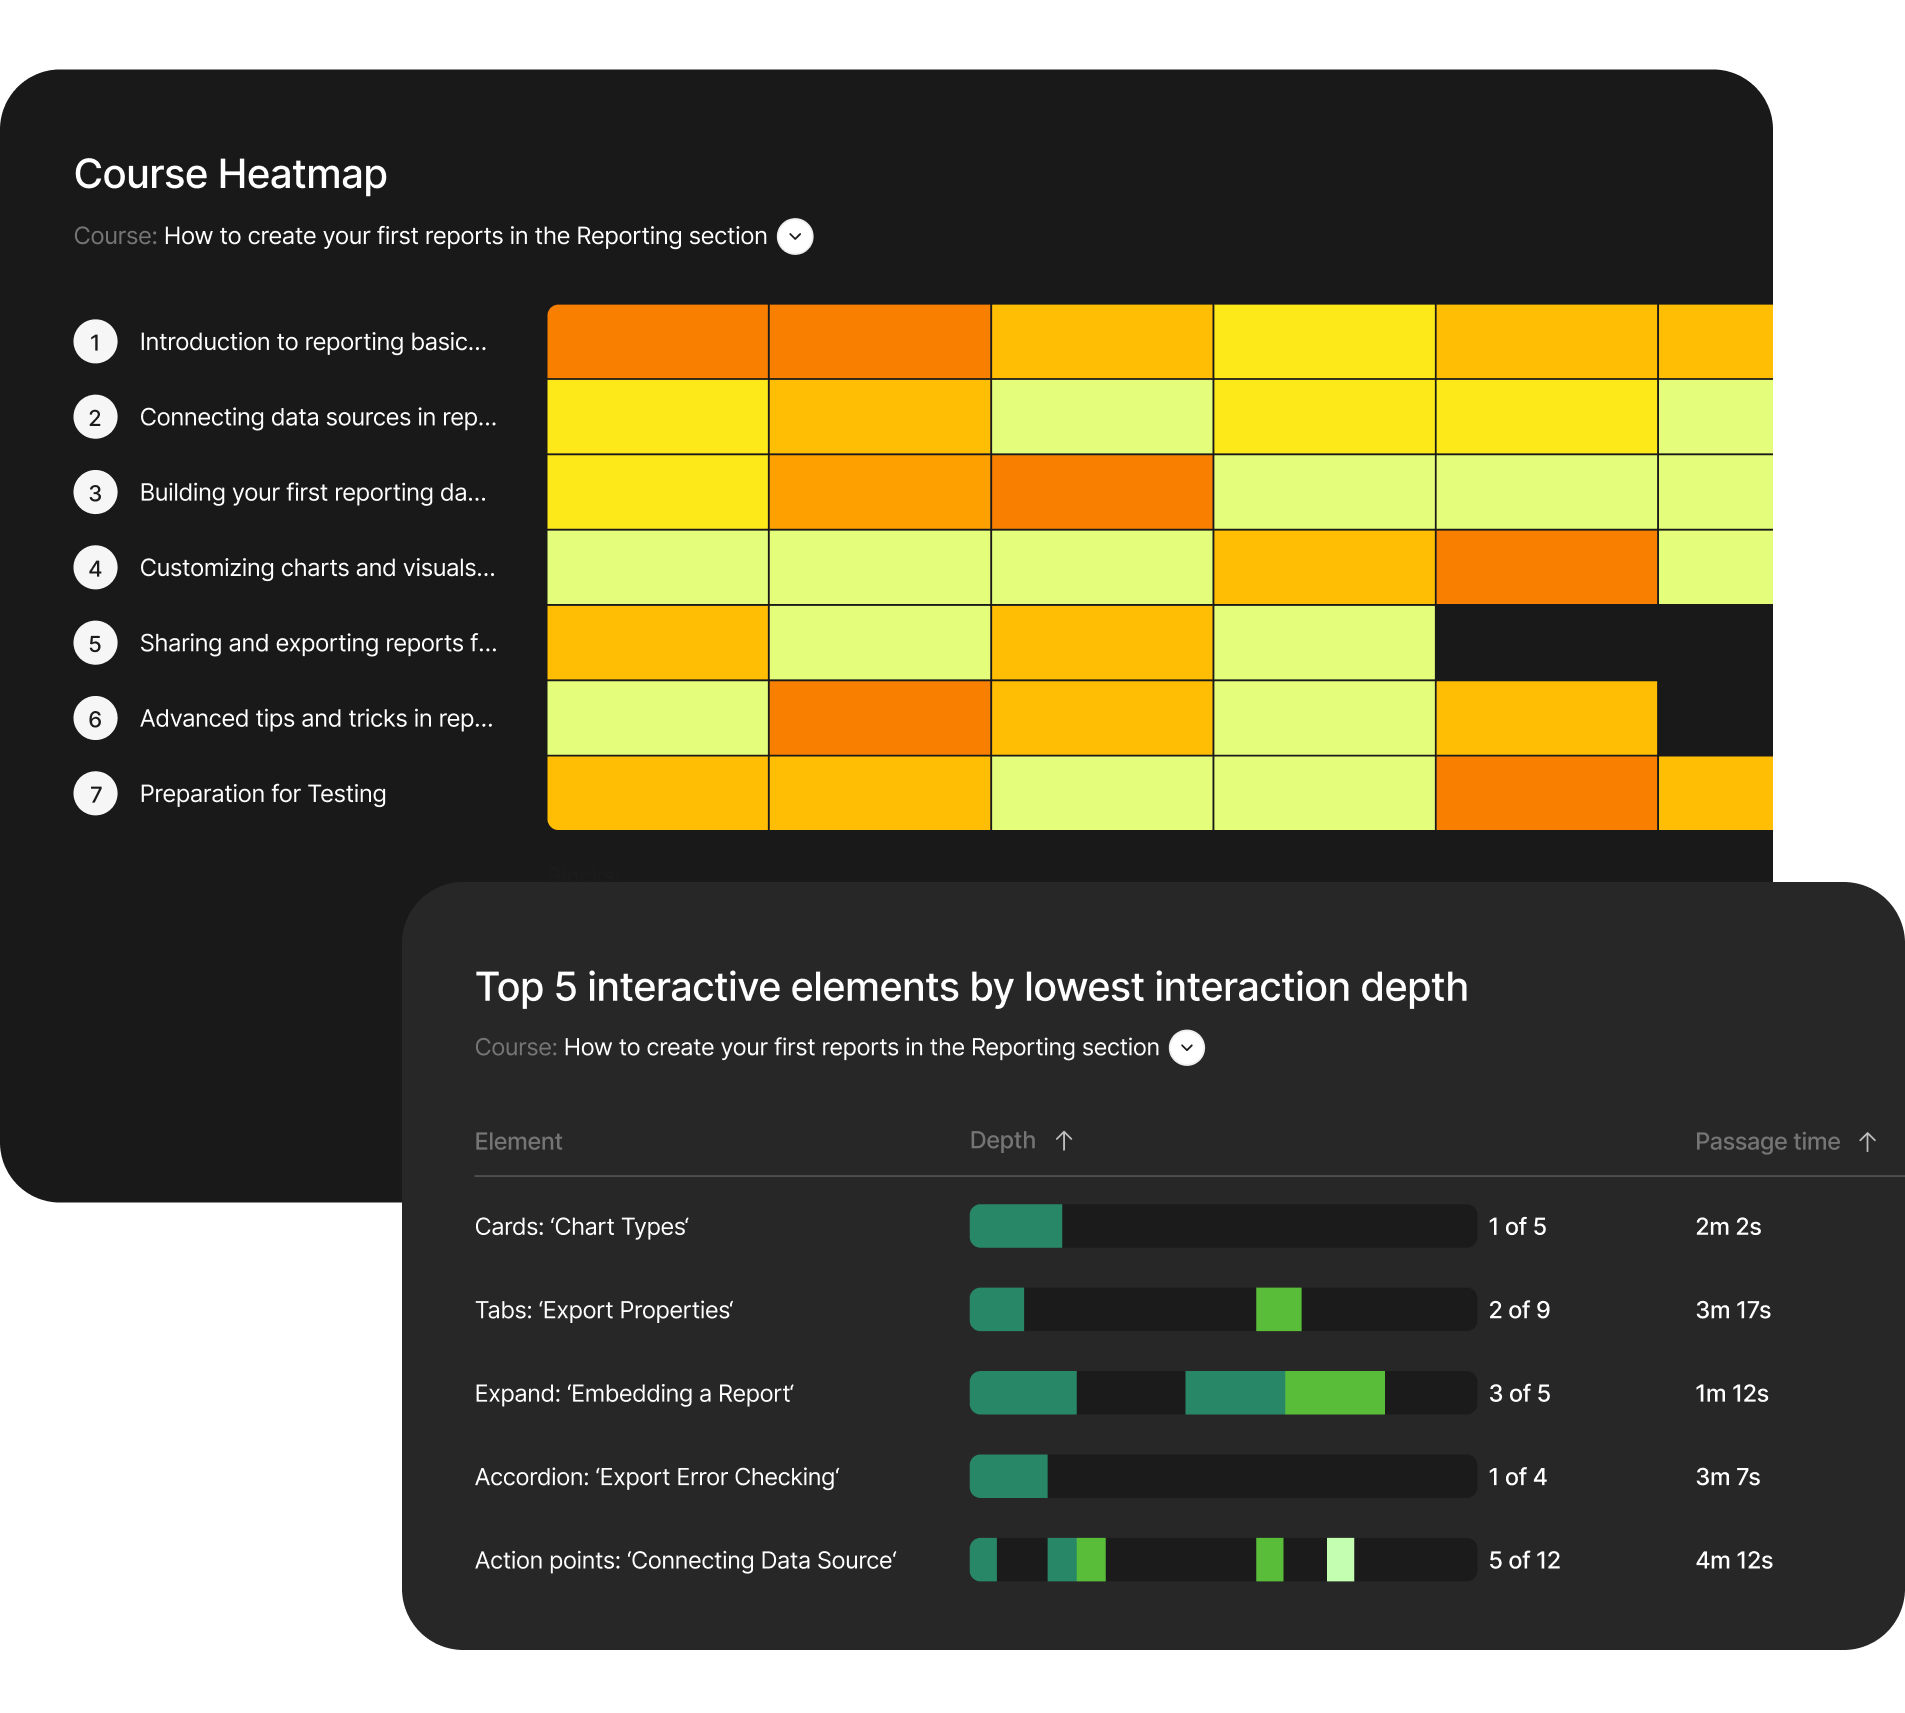Click the Element column header
1905x1713 pixels.
(518, 1142)
